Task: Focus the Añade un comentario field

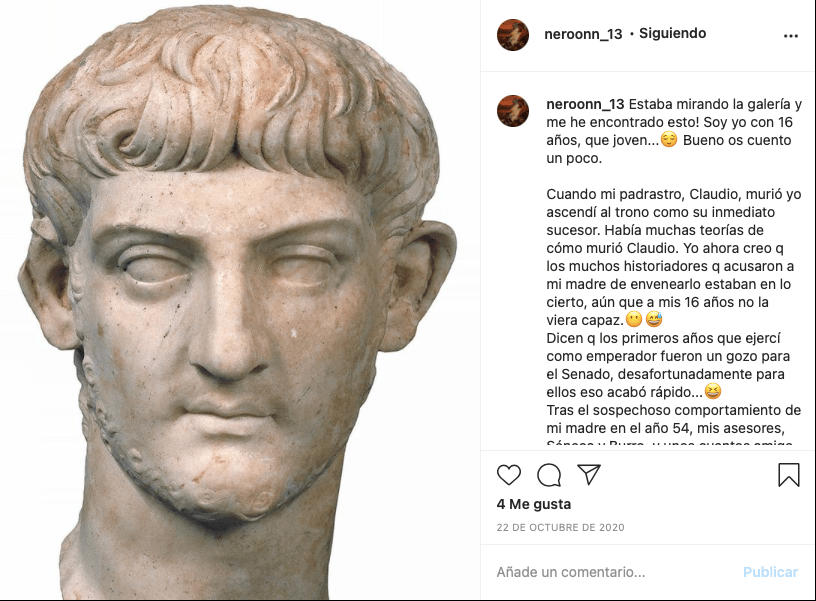Action: tap(614, 572)
